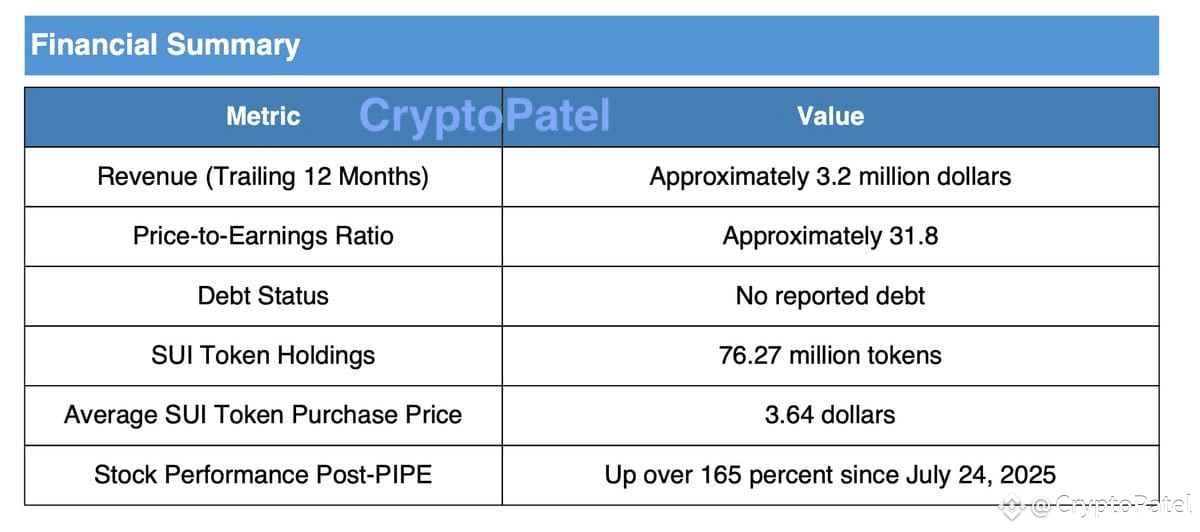Screen dimensions: 1200x532
Task: Select the Metric column header
Action: click(263, 116)
